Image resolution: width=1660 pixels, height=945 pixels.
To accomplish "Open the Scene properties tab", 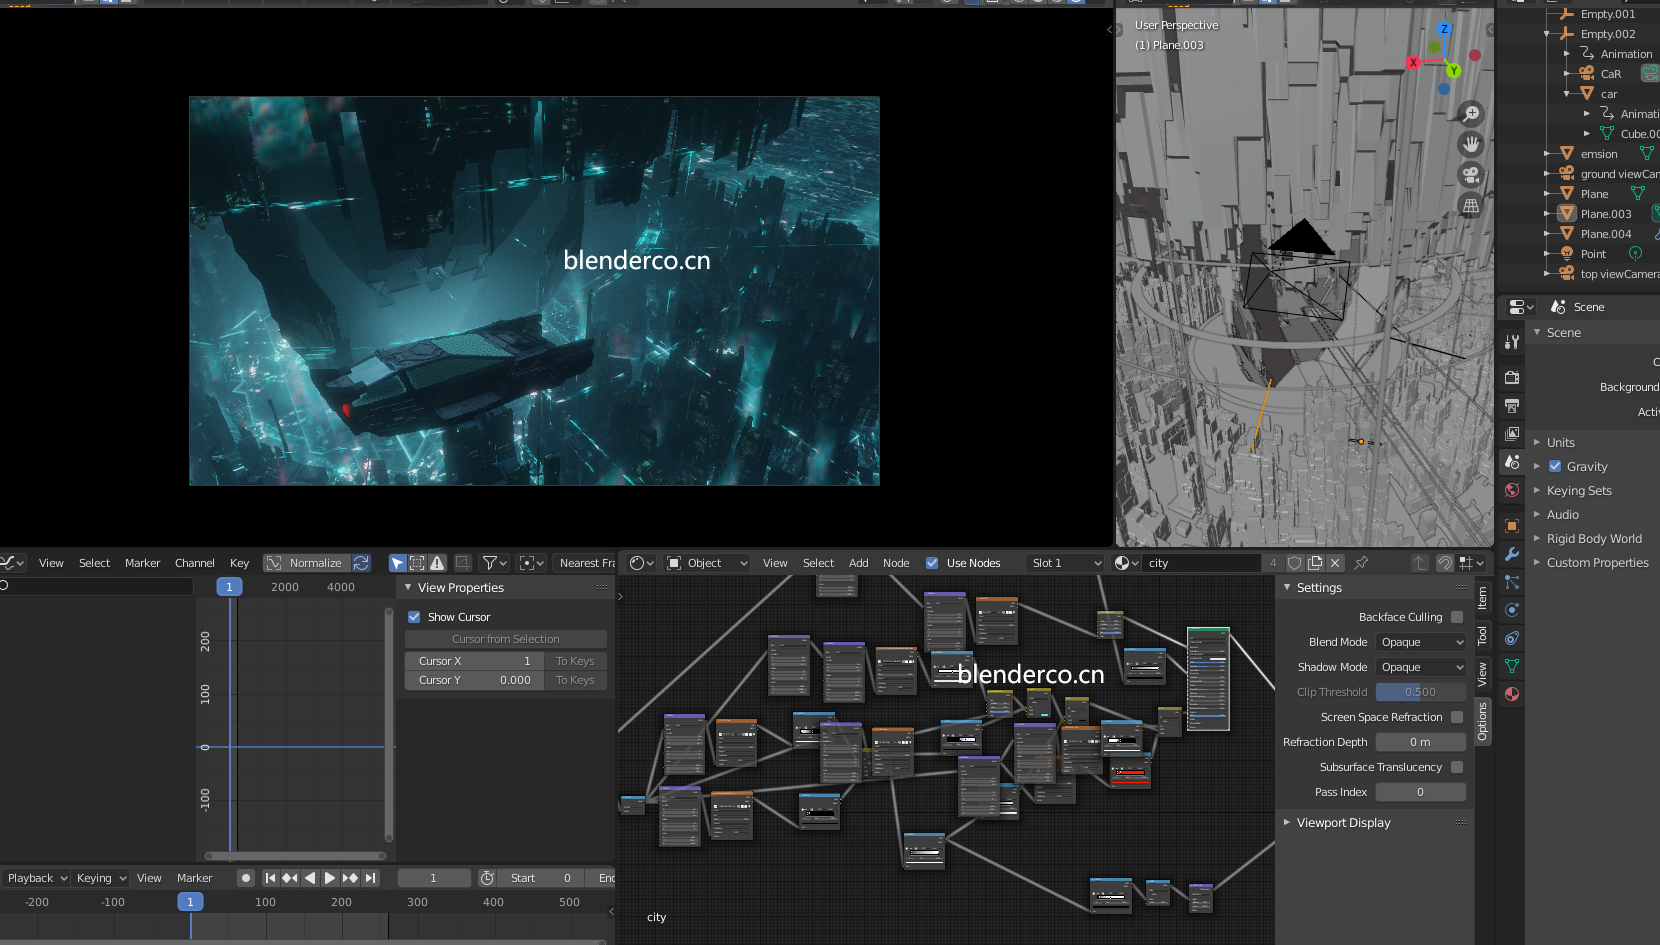I will pos(1512,462).
